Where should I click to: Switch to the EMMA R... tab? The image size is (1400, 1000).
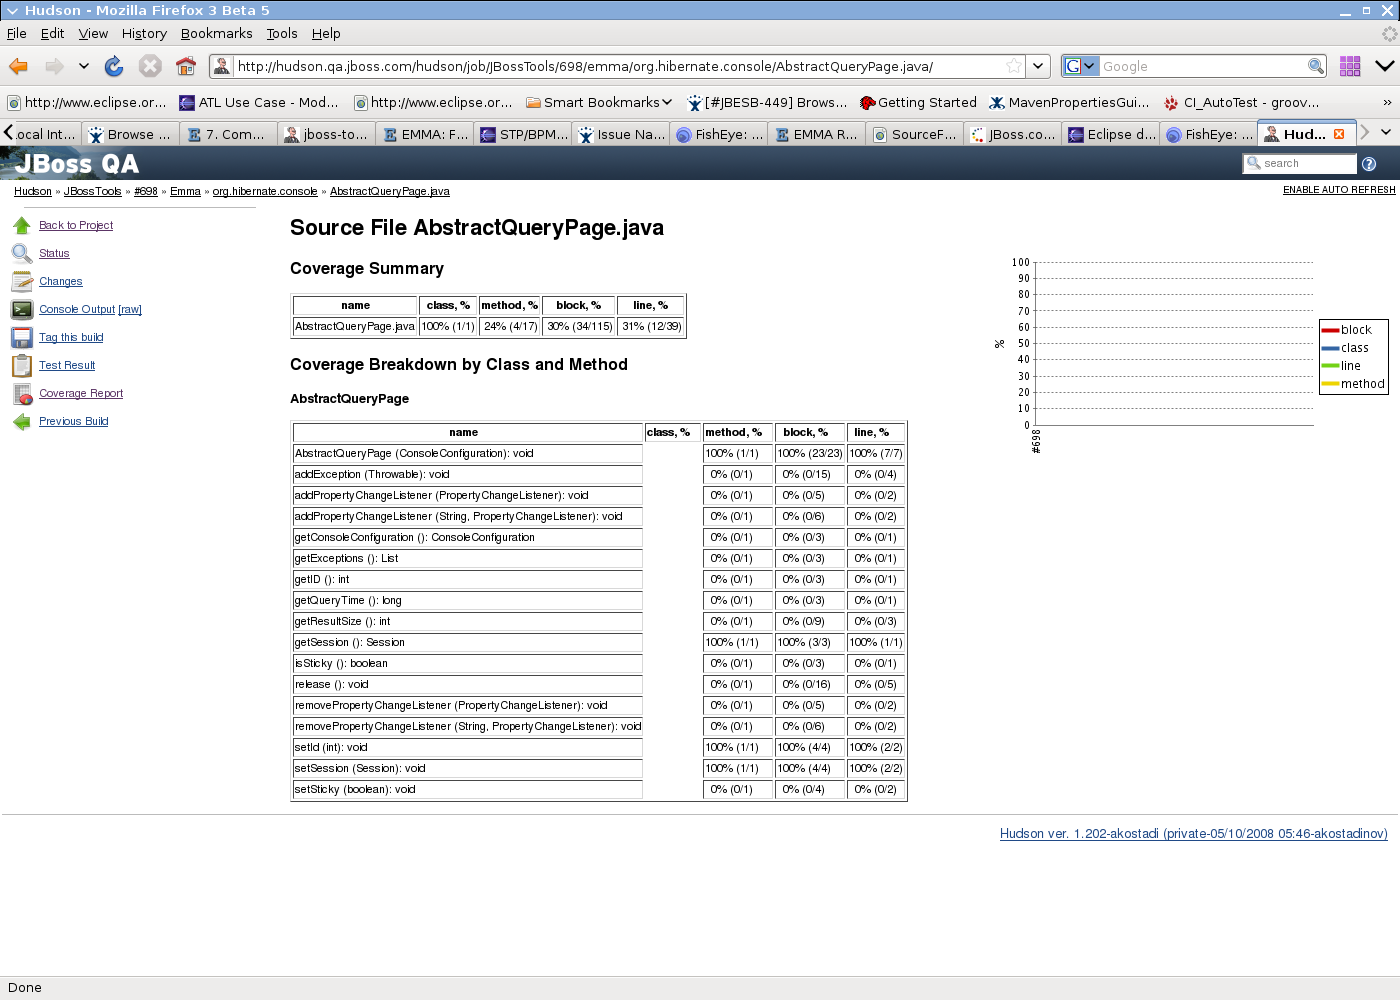click(816, 134)
